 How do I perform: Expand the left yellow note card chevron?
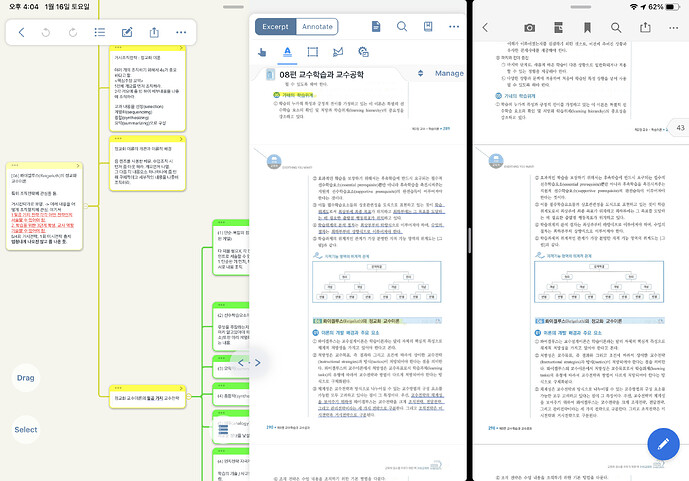78,166
